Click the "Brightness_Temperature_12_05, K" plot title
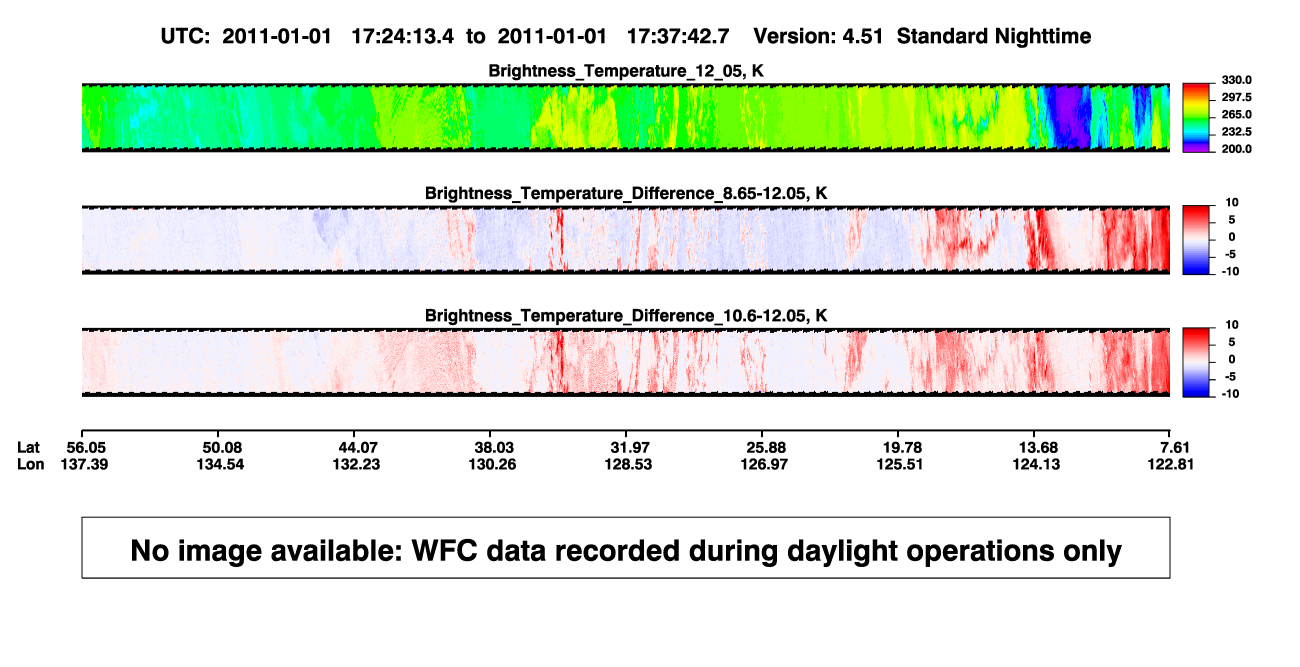 tap(626, 71)
